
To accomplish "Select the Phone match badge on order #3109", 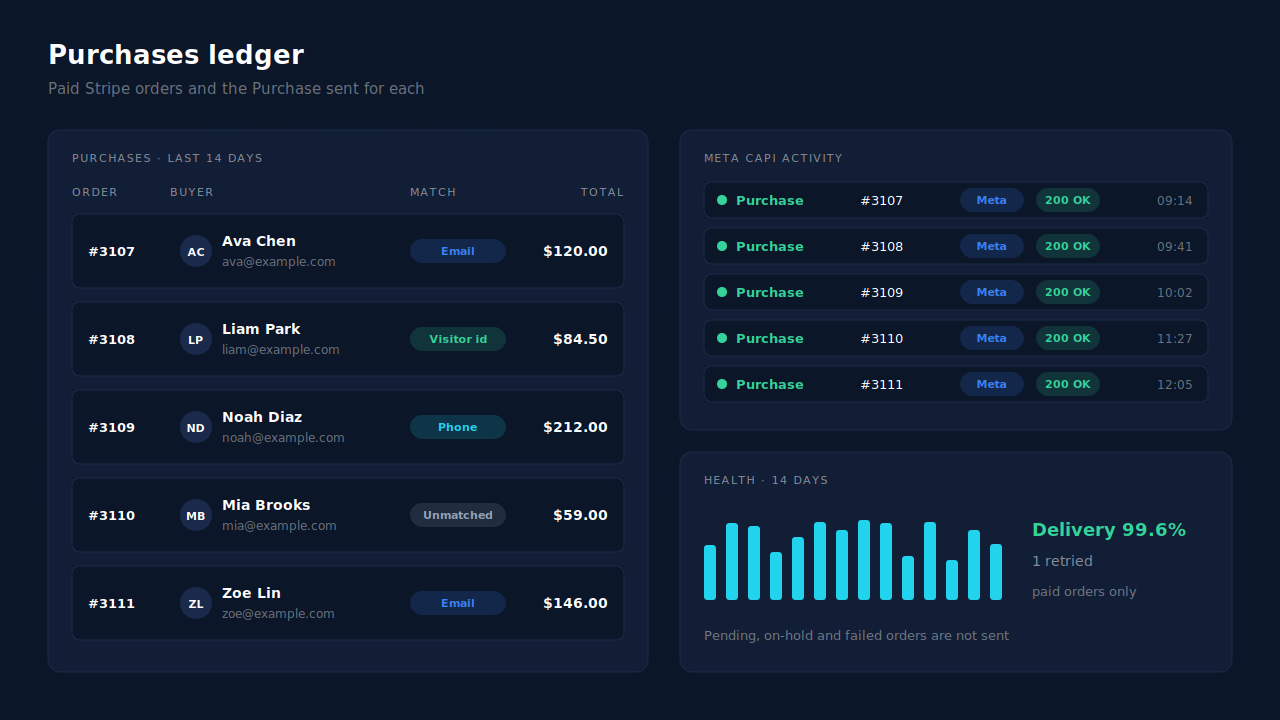I will (x=458, y=427).
